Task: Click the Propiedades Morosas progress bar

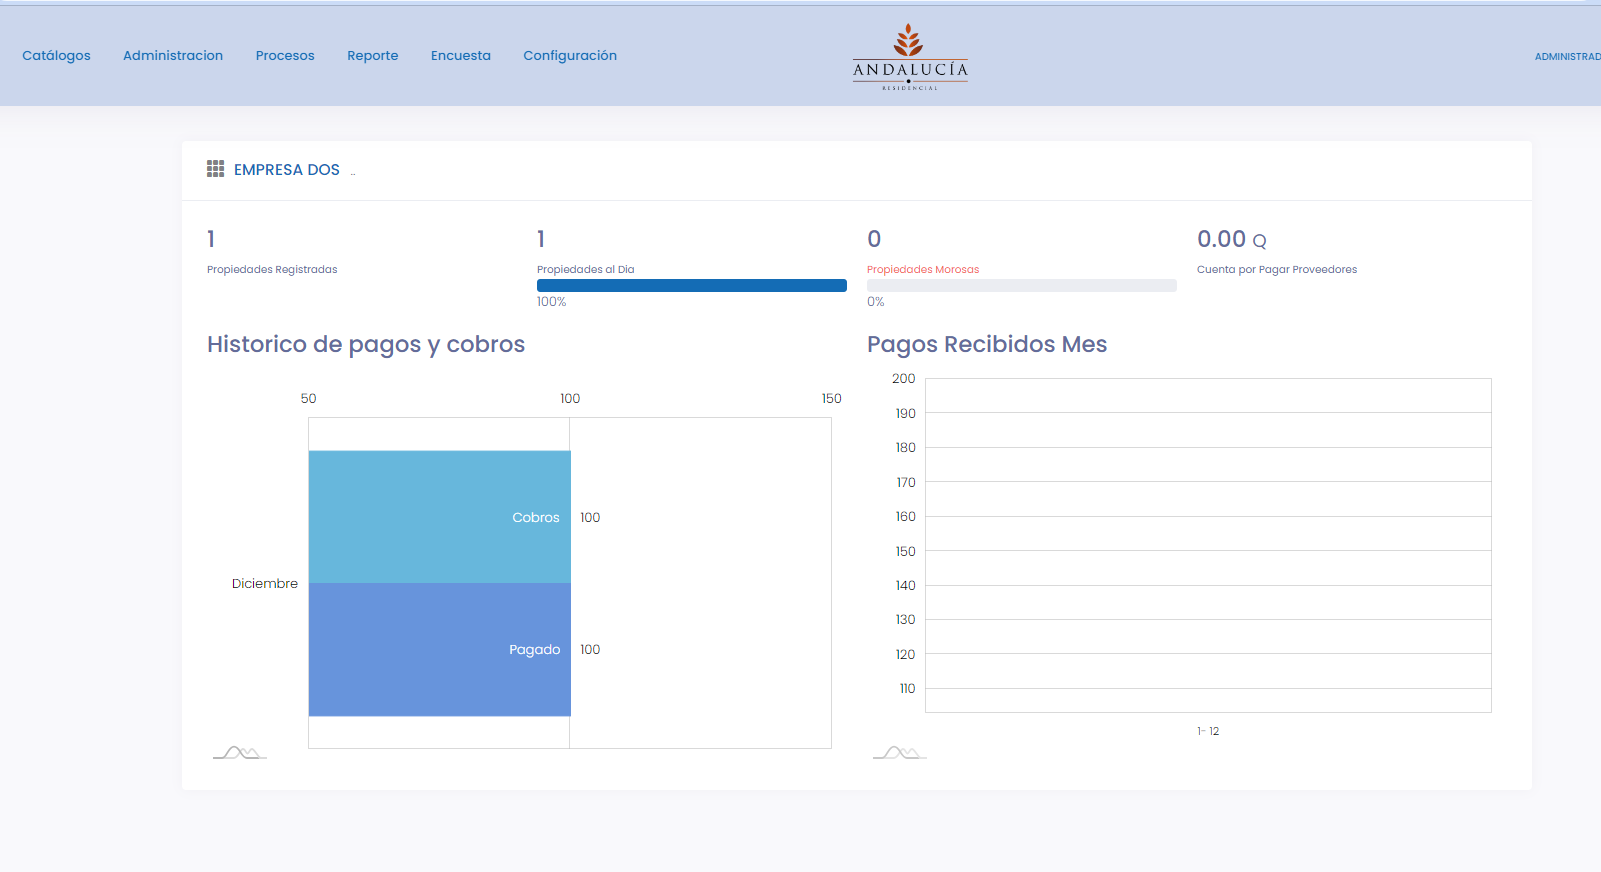Action: 1022,286
